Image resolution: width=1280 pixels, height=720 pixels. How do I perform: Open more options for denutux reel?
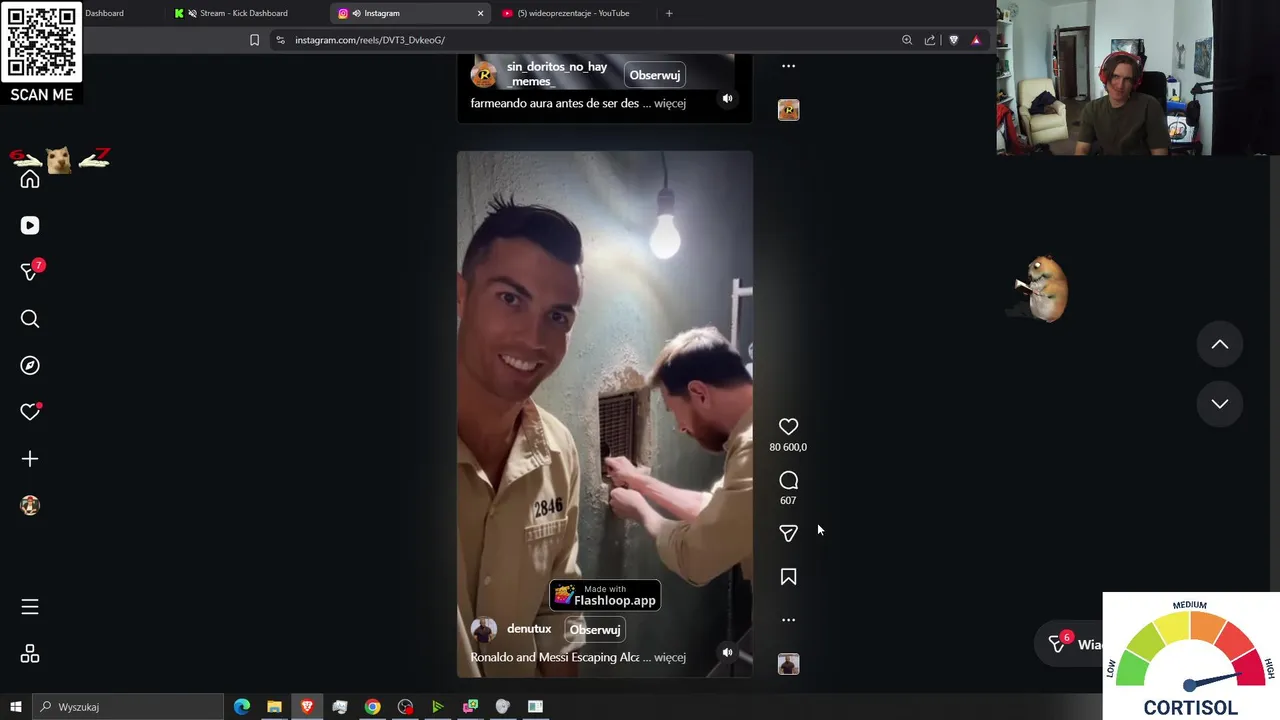pyautogui.click(x=788, y=620)
